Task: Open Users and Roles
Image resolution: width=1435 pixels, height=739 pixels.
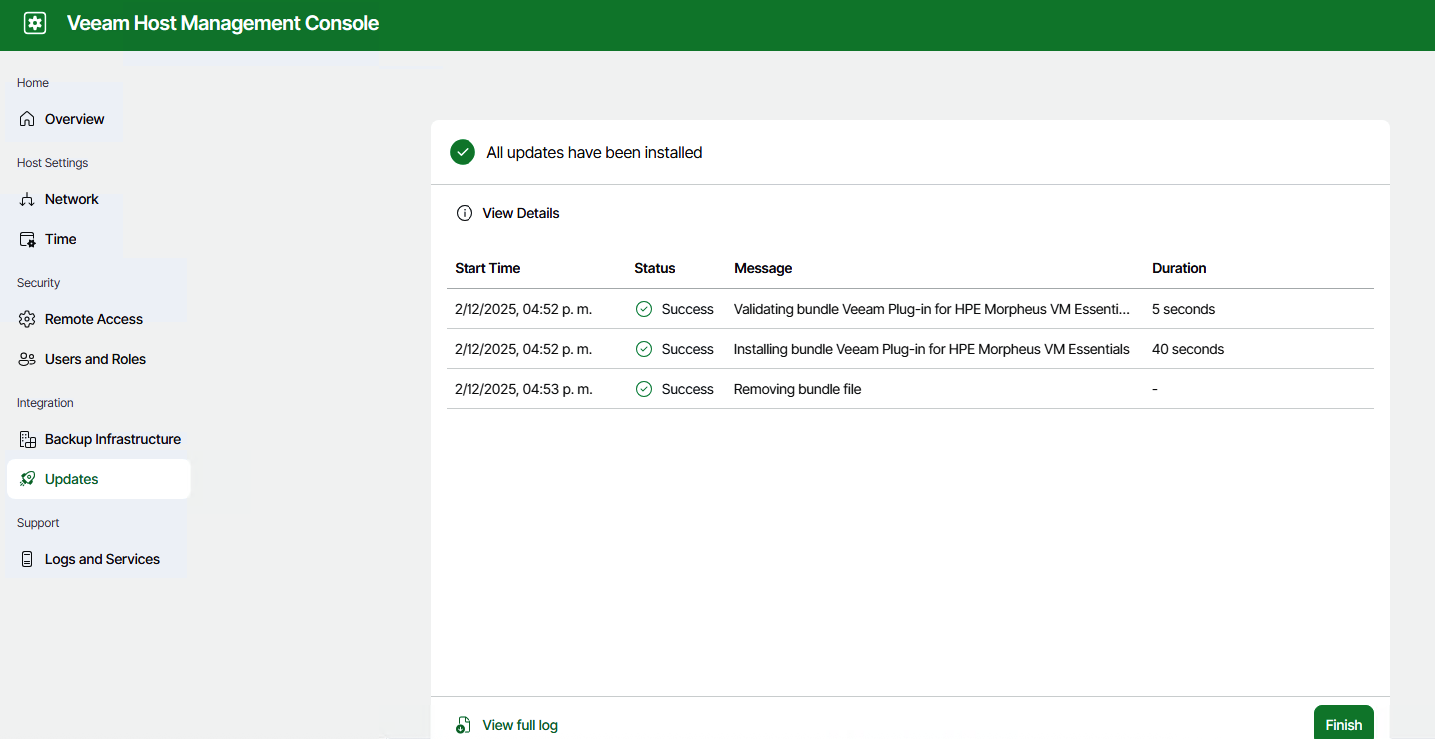Action: pyautogui.click(x=96, y=359)
